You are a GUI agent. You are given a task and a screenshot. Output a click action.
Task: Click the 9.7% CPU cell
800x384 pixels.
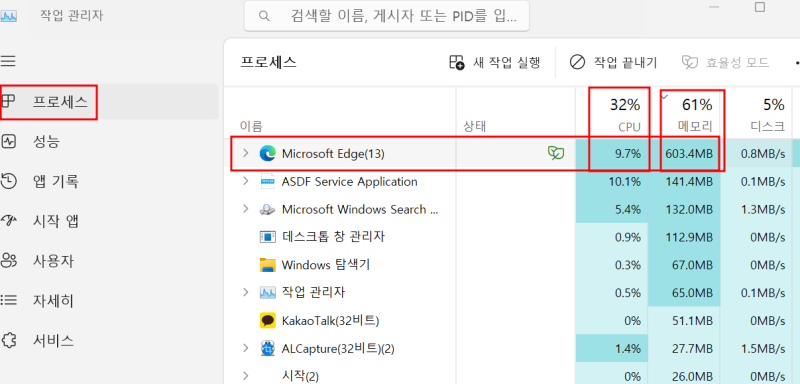pos(612,153)
